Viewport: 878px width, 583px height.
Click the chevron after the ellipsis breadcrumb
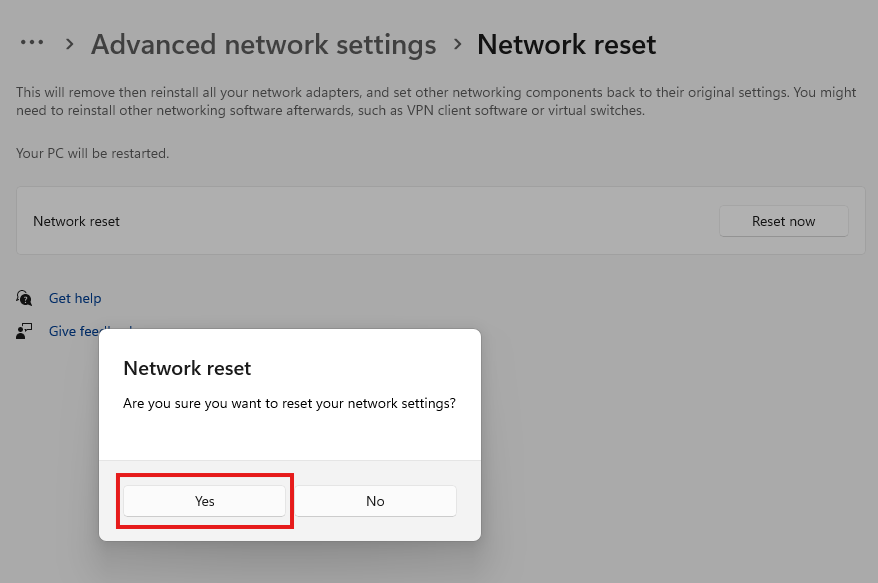point(69,44)
